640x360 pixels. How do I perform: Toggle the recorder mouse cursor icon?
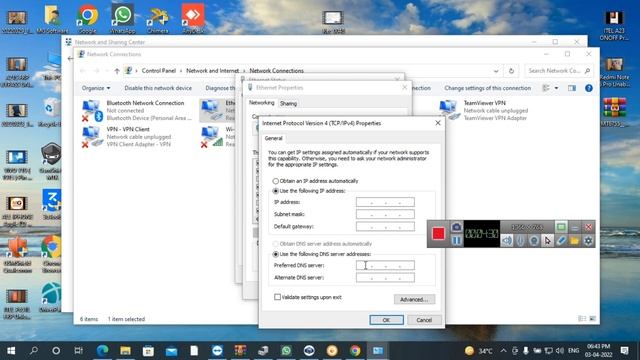pos(547,241)
